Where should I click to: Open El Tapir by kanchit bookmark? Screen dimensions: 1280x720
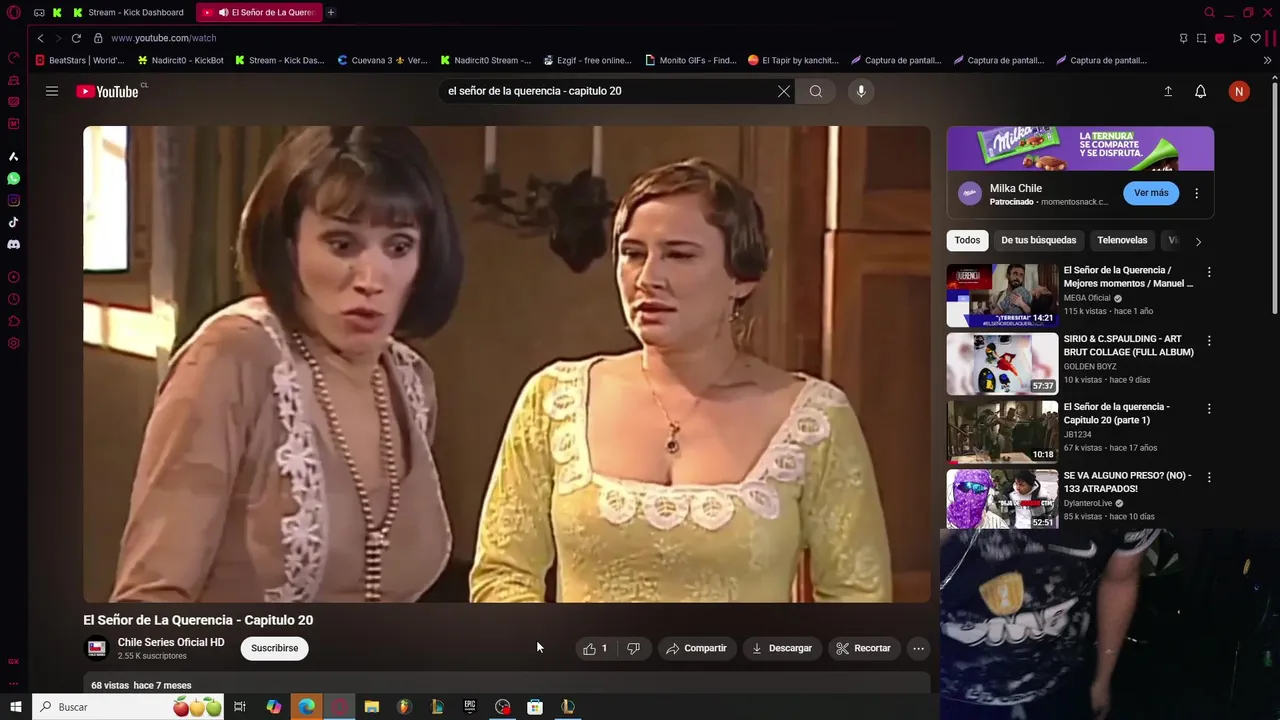click(793, 60)
